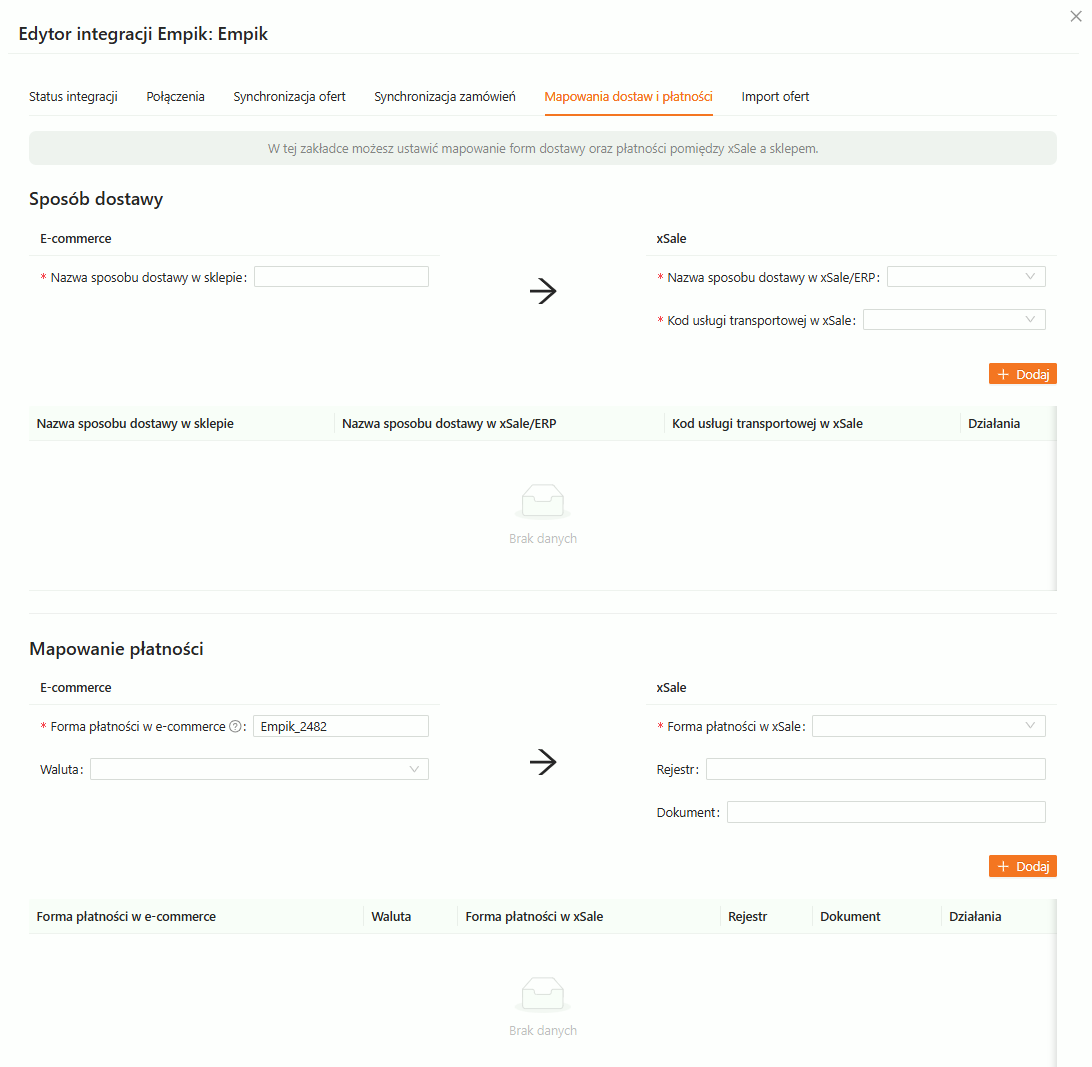The image size is (1092, 1067).
Task: Expand the Waluta currency dropdown
Action: point(259,769)
